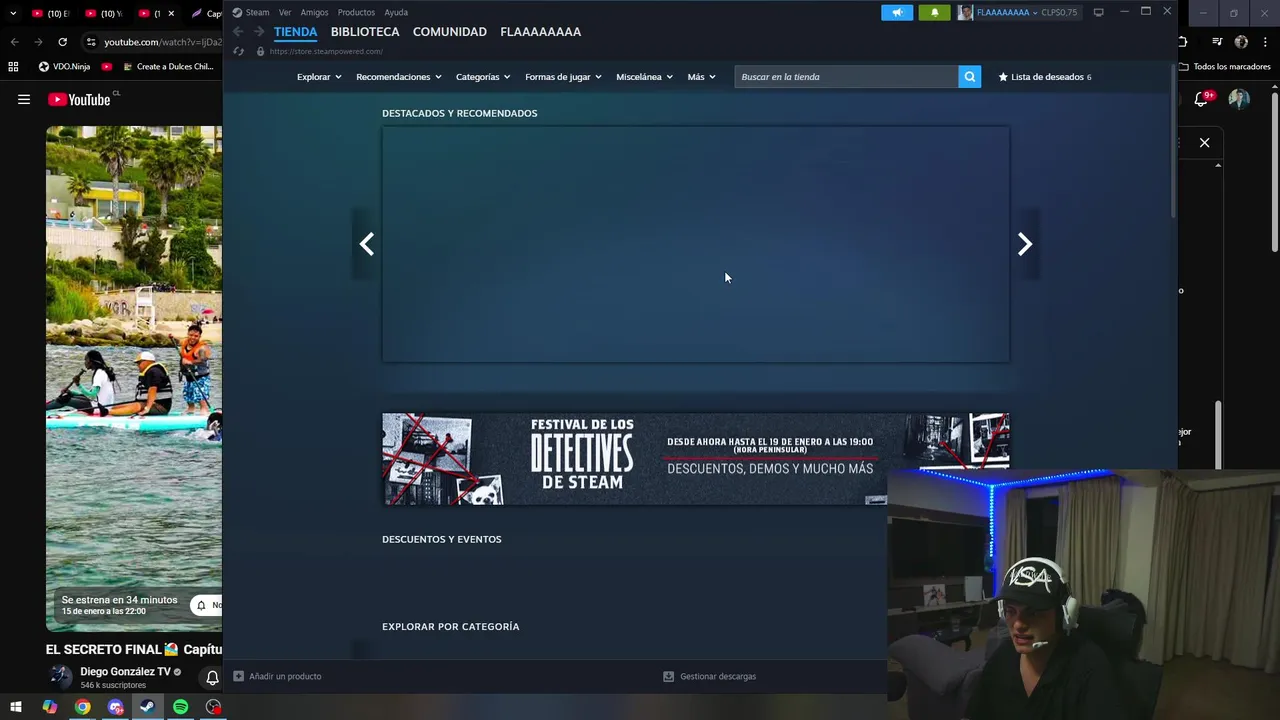Open the Ver menu
The width and height of the screenshot is (1280, 720).
tap(285, 12)
